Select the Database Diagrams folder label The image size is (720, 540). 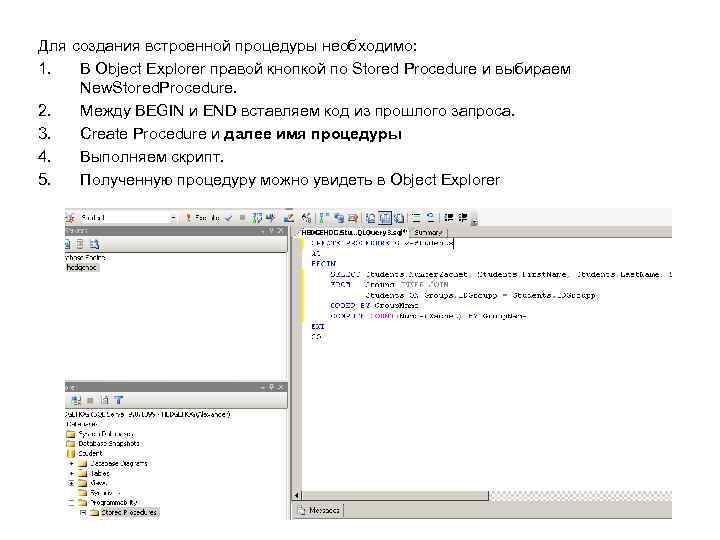(x=118, y=463)
